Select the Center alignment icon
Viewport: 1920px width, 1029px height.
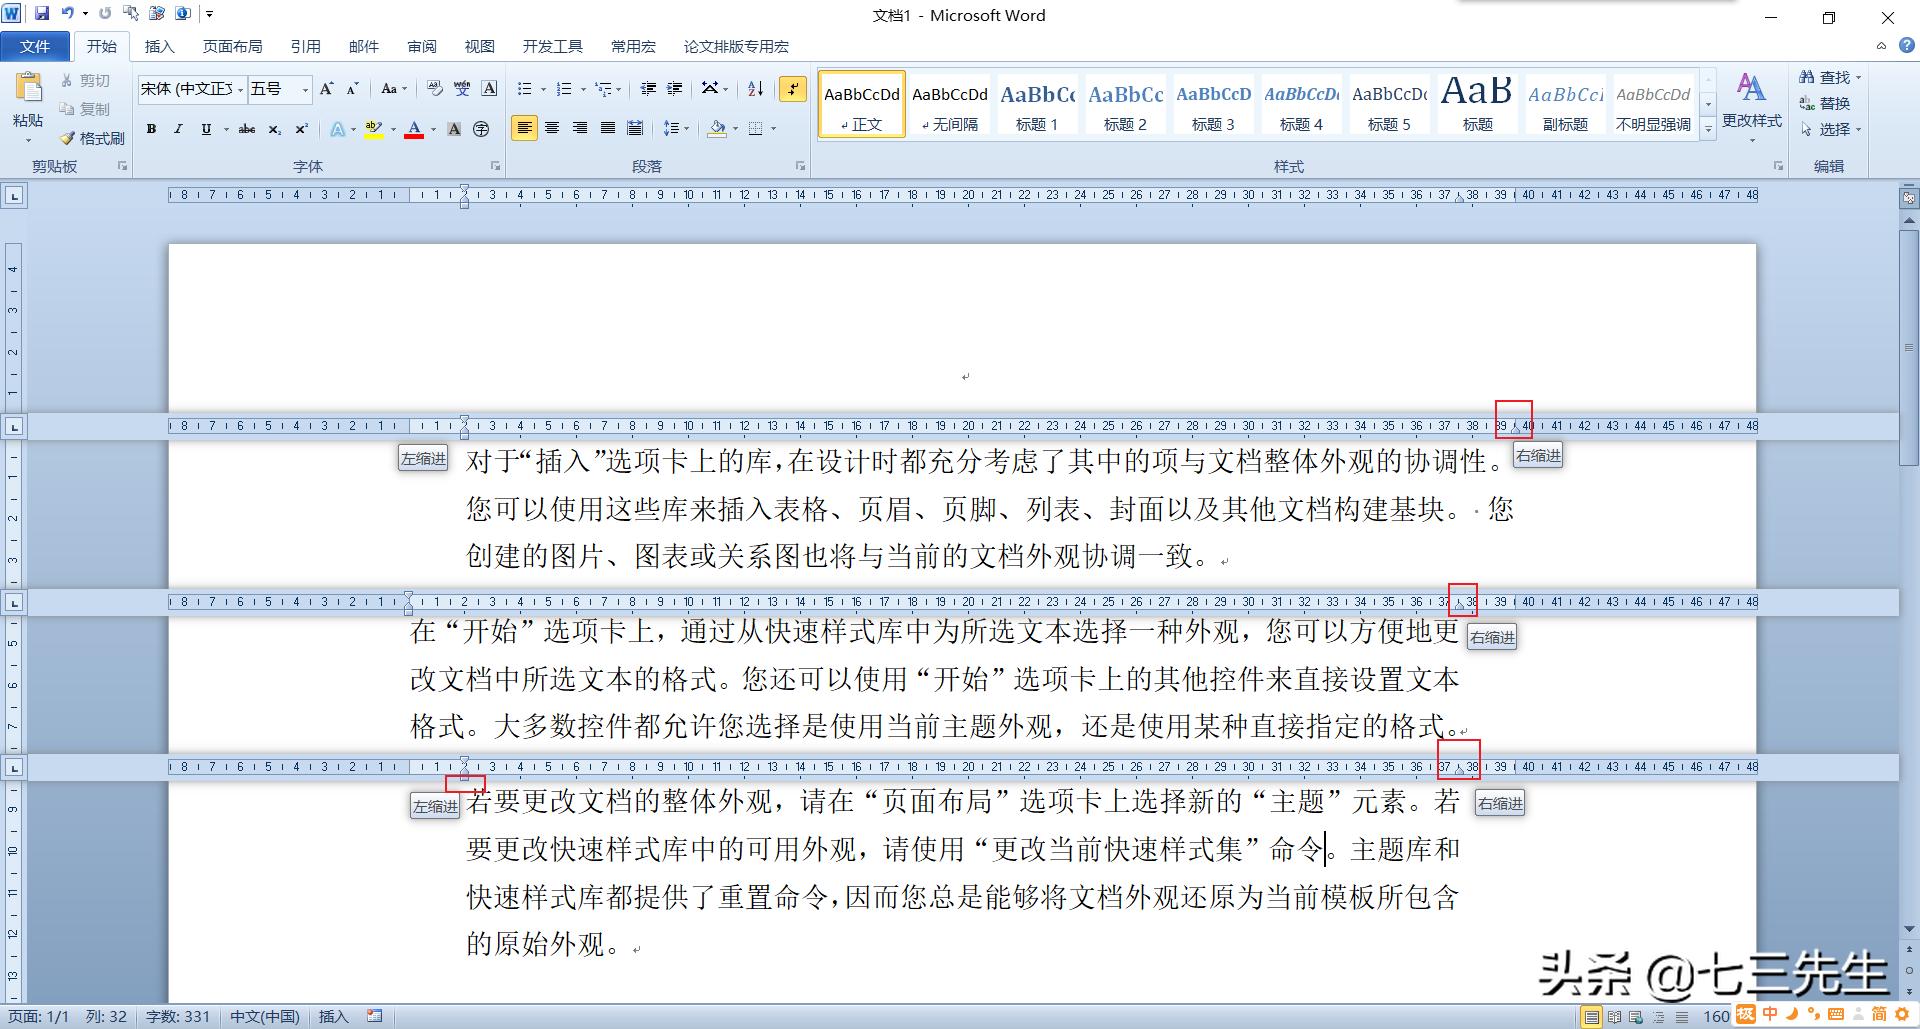(x=553, y=128)
